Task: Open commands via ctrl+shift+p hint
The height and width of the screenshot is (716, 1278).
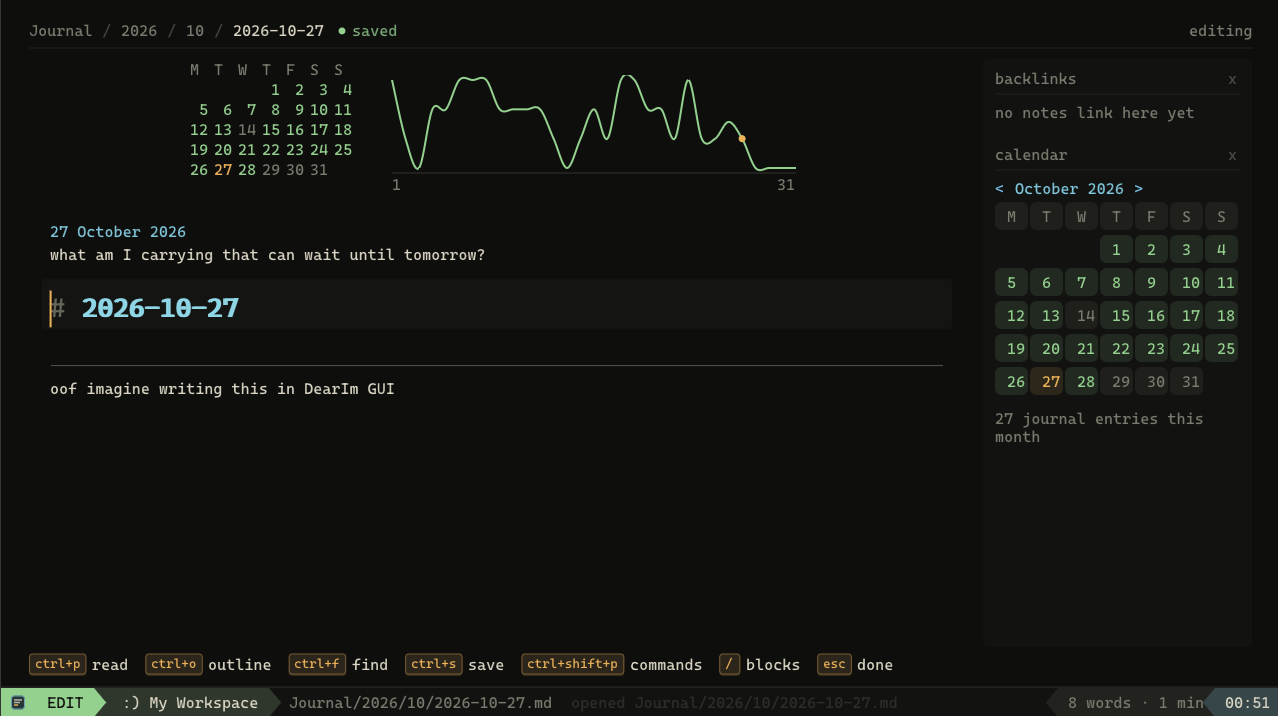Action: [x=612, y=665]
